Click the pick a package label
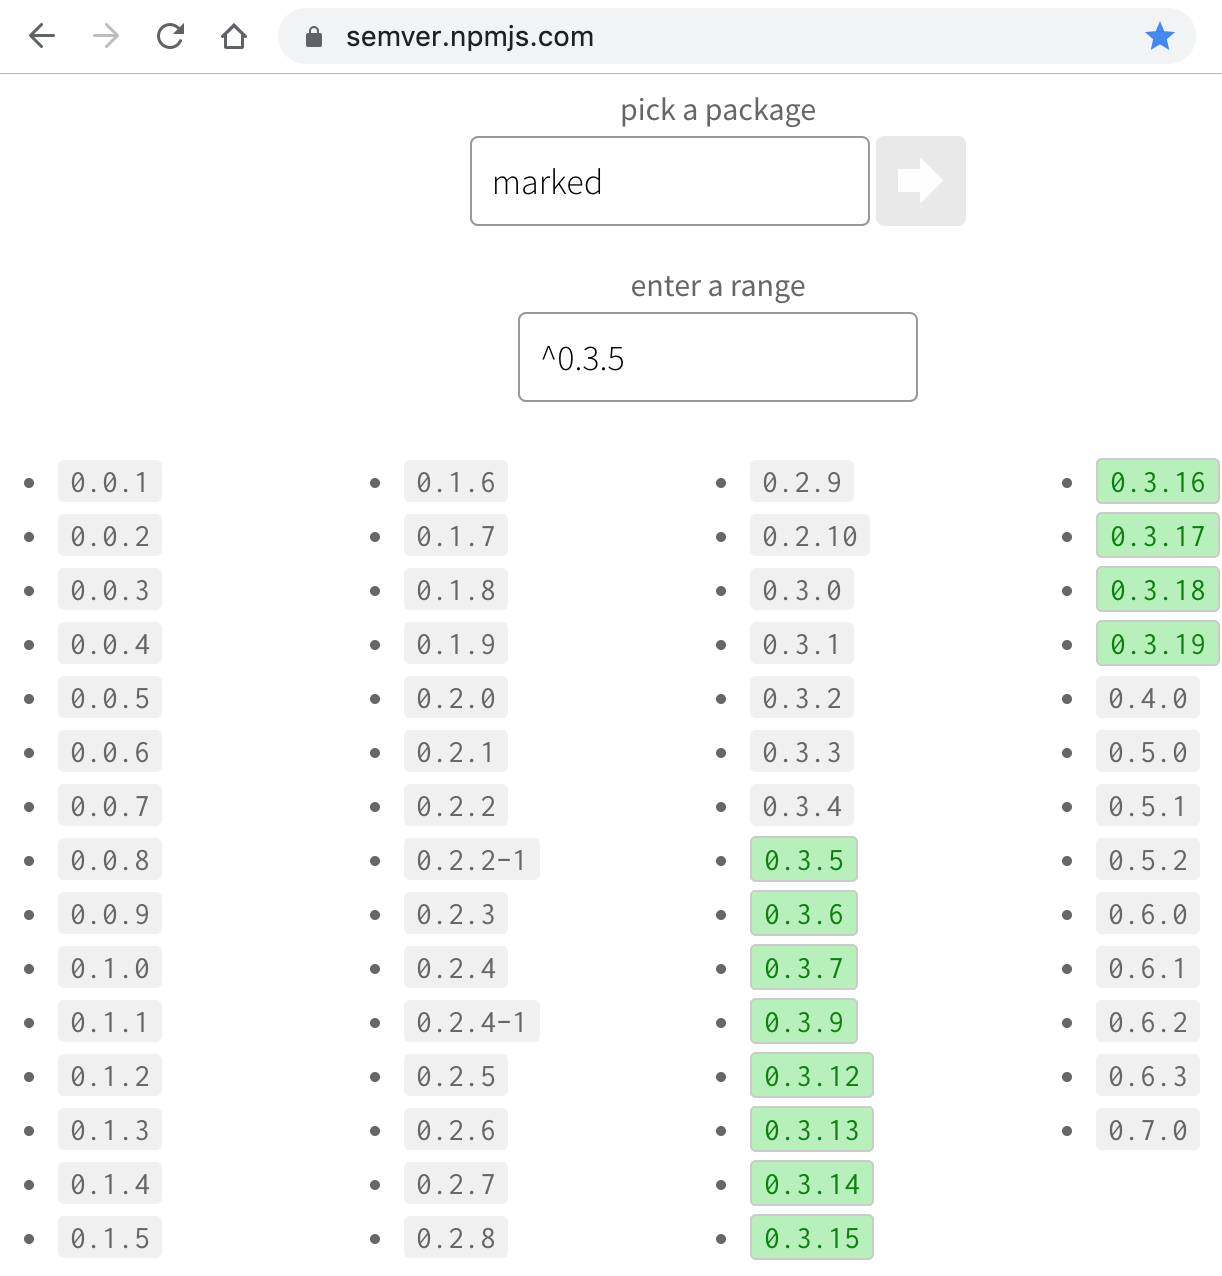Image resolution: width=1222 pixels, height=1276 pixels. 717,109
